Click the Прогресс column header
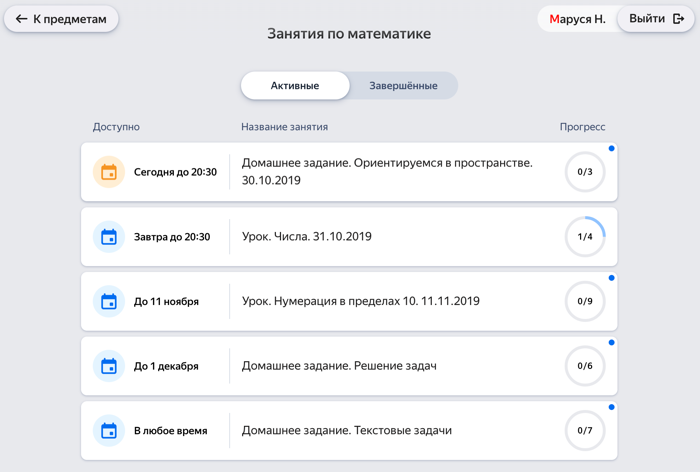This screenshot has width=700, height=472. tap(583, 127)
